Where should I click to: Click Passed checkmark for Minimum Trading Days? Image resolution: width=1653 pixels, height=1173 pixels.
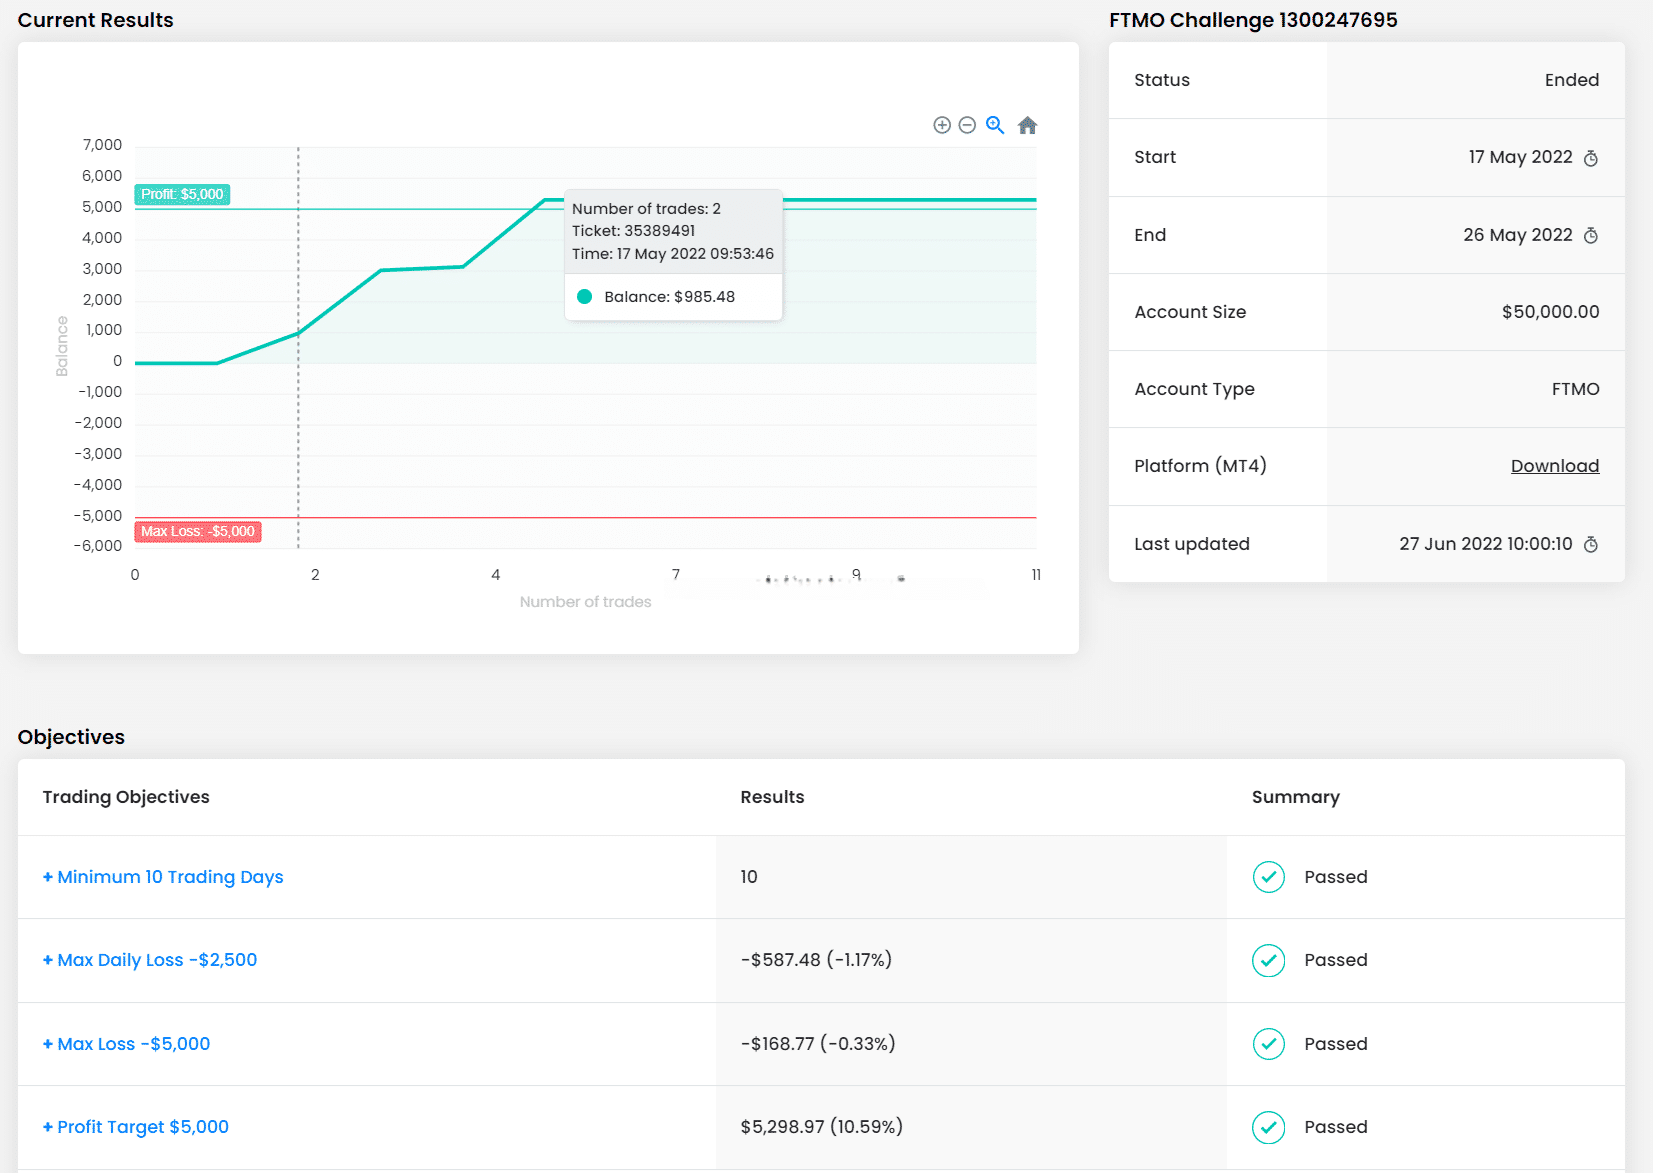tap(1268, 877)
